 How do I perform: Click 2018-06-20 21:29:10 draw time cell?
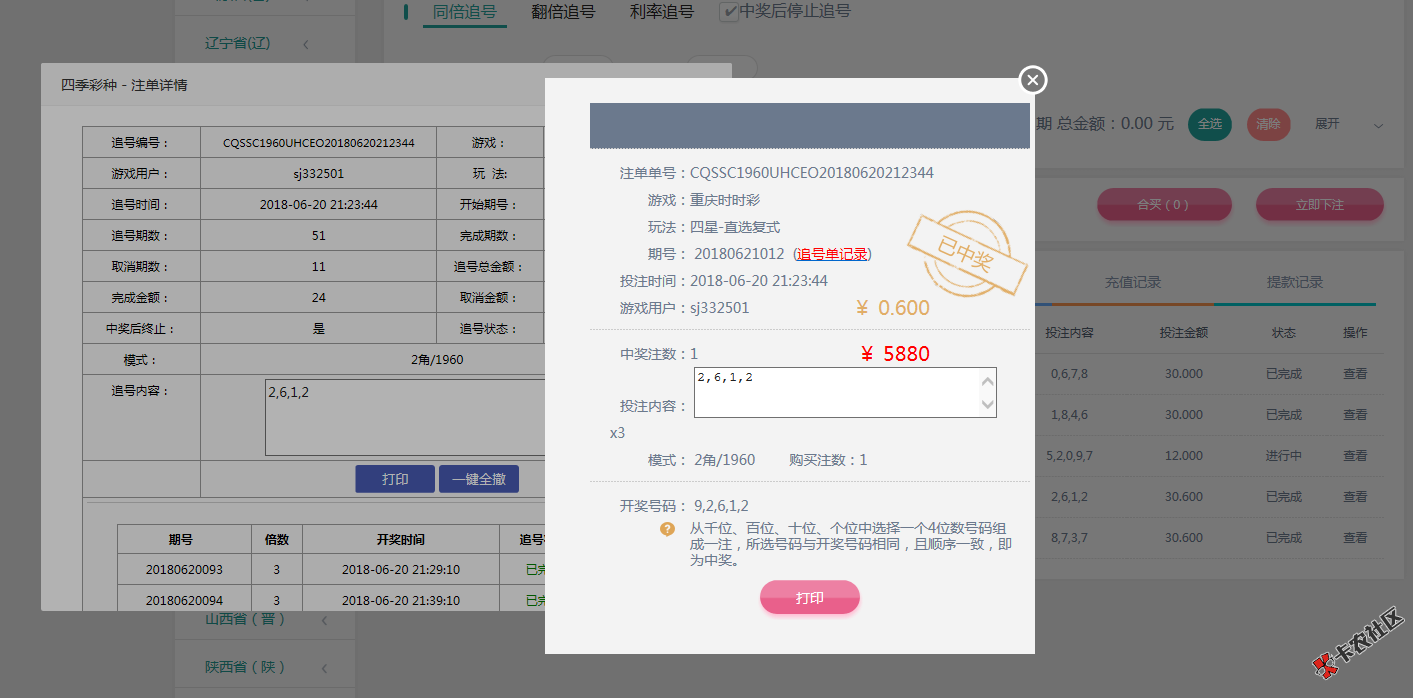(x=400, y=569)
